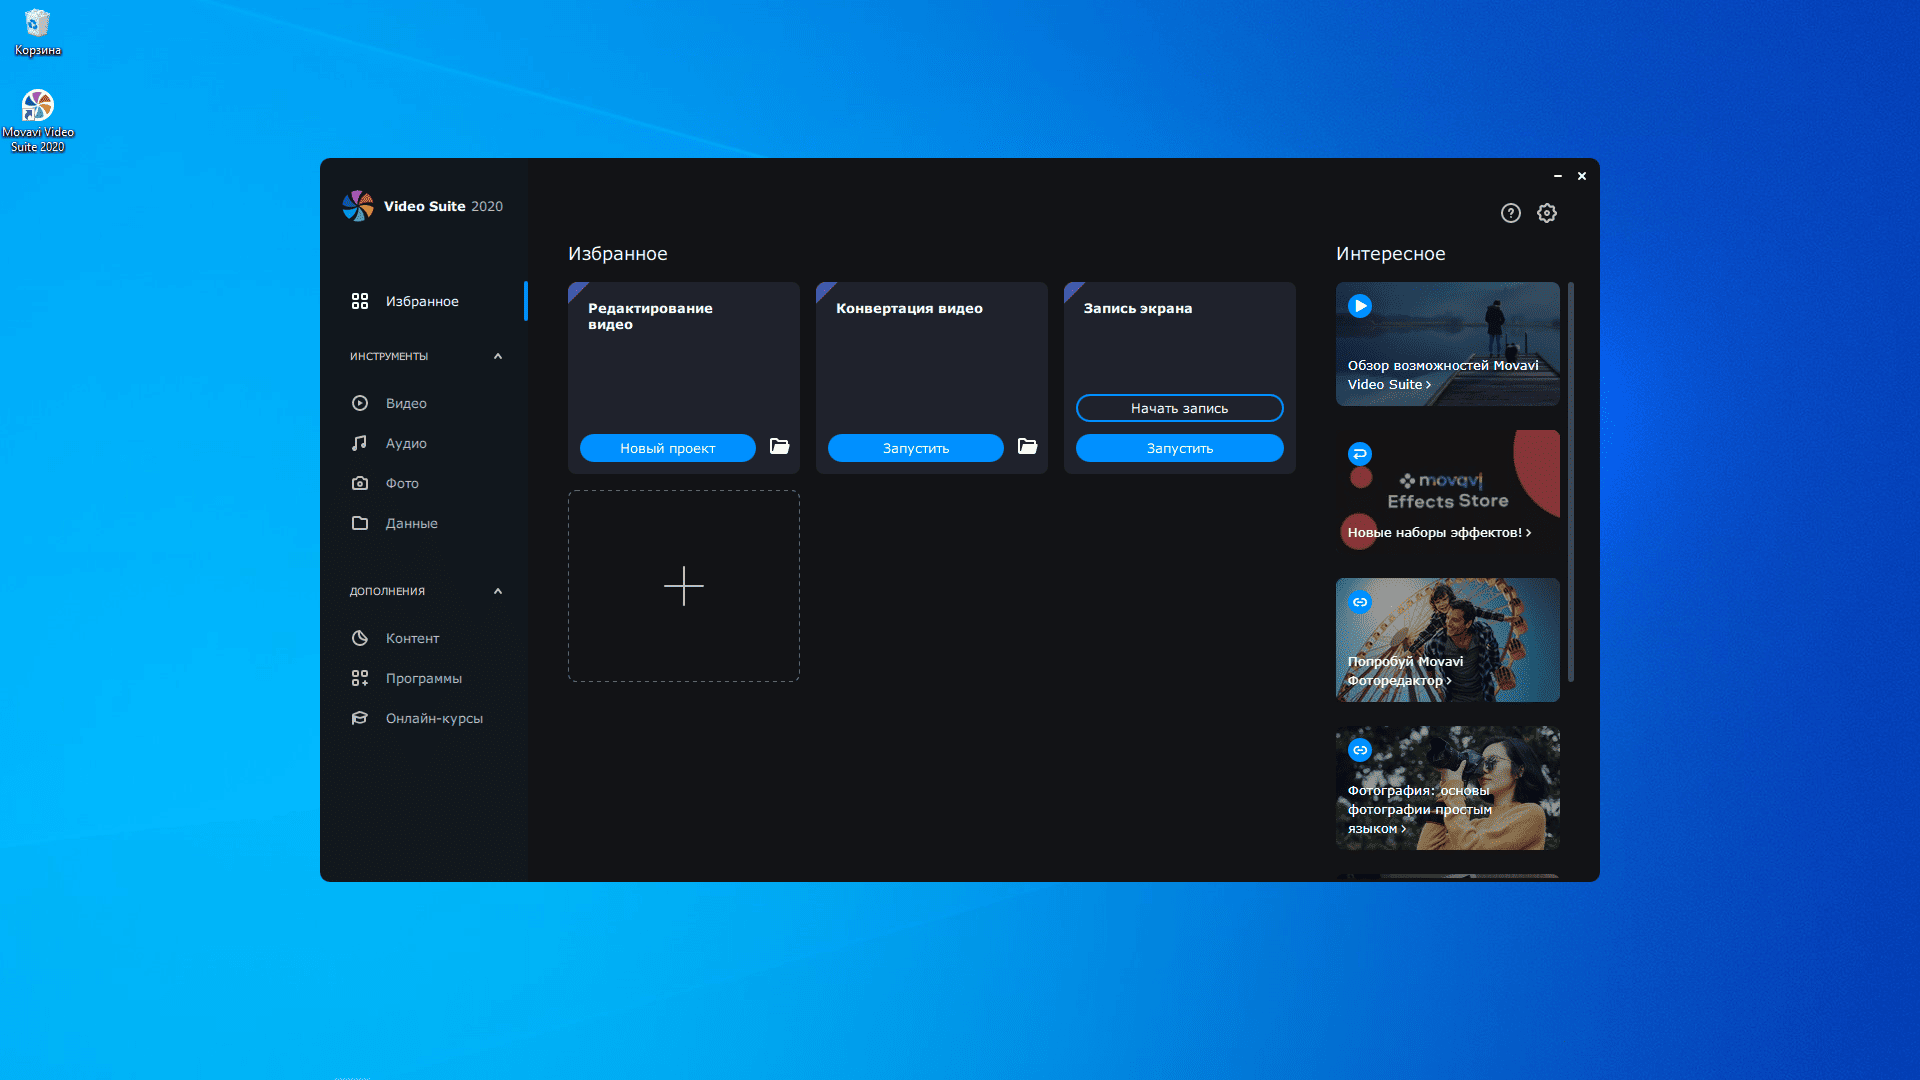Select Избранное in the sidebar
Viewport: 1920px width, 1080px height.
point(424,301)
